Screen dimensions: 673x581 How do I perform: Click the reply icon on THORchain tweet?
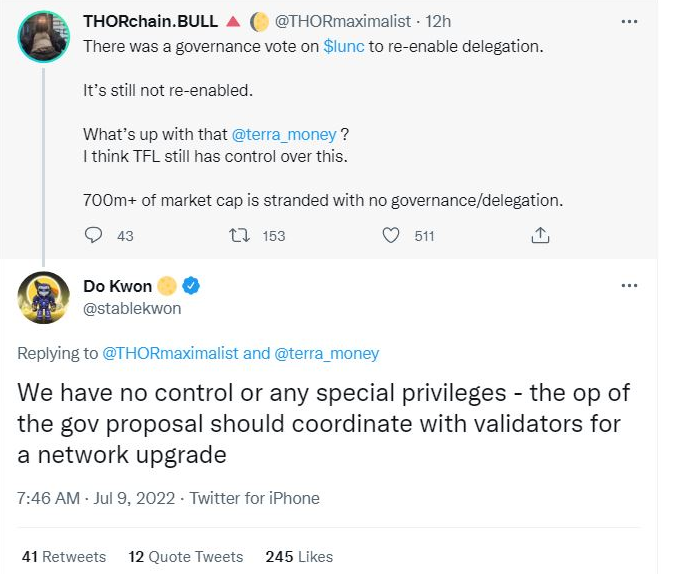[94, 235]
